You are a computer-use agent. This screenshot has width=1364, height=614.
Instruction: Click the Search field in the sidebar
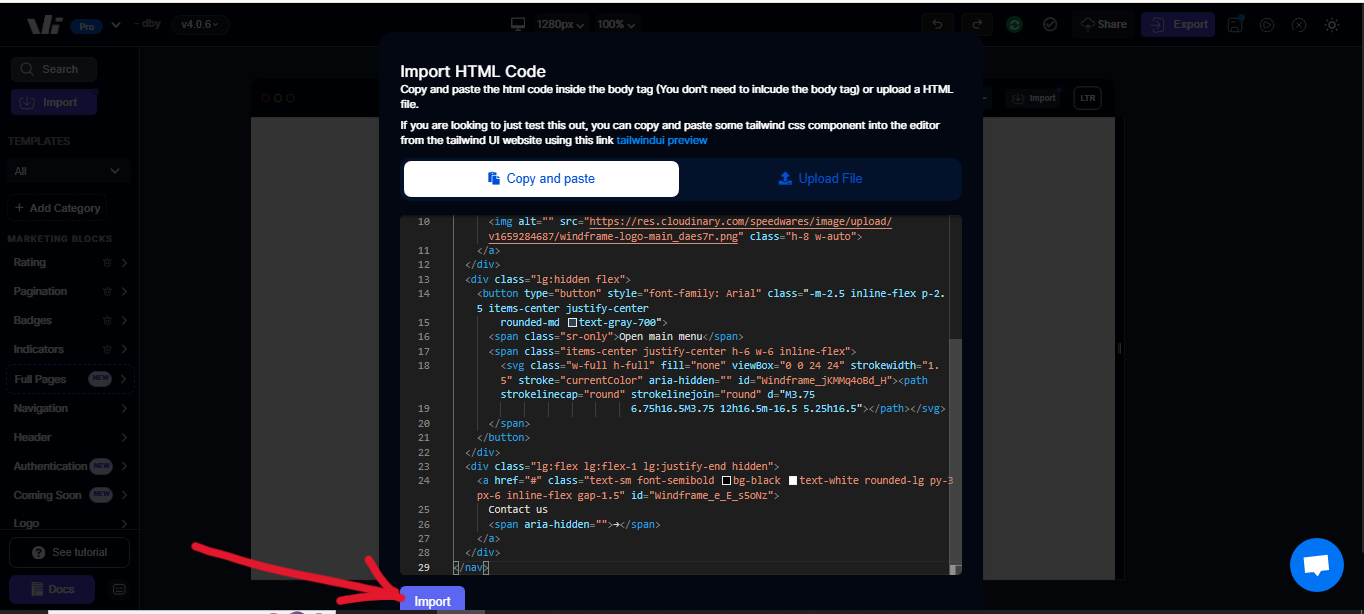54,68
